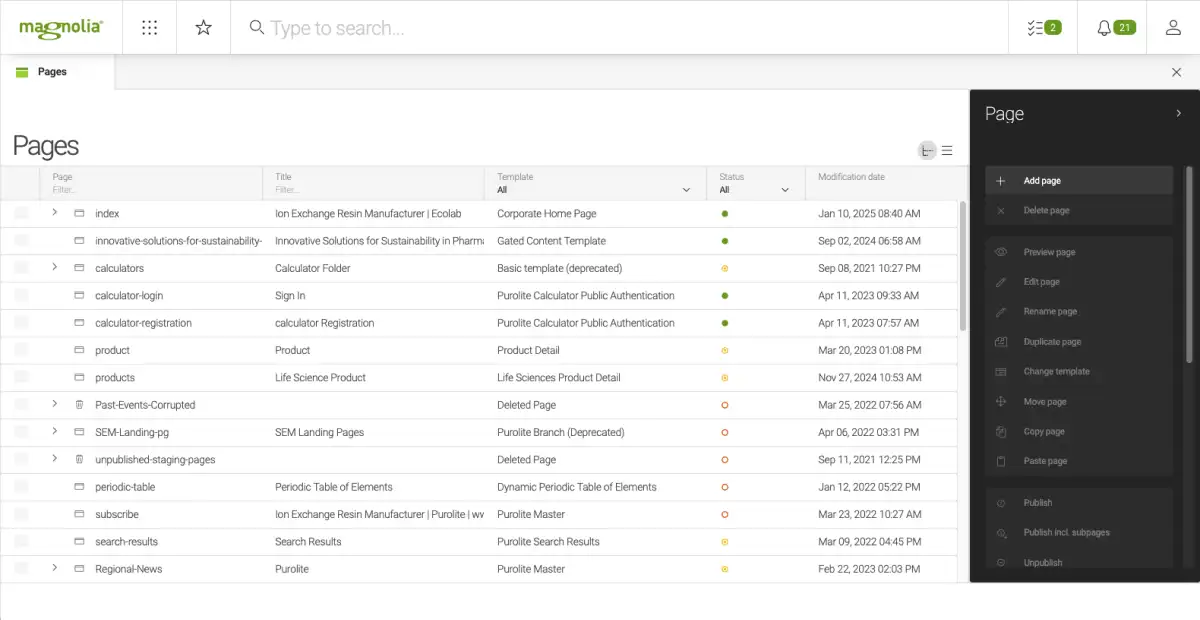The height and width of the screenshot is (620, 1200).
Task: Click status indicator of subscribe row
Action: click(x=724, y=514)
